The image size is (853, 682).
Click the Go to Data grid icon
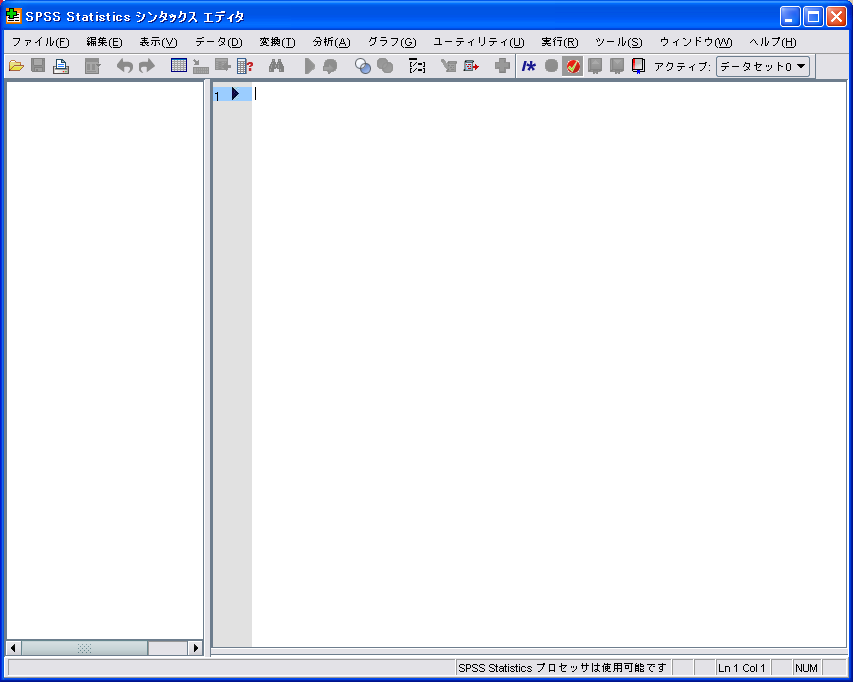[179, 66]
